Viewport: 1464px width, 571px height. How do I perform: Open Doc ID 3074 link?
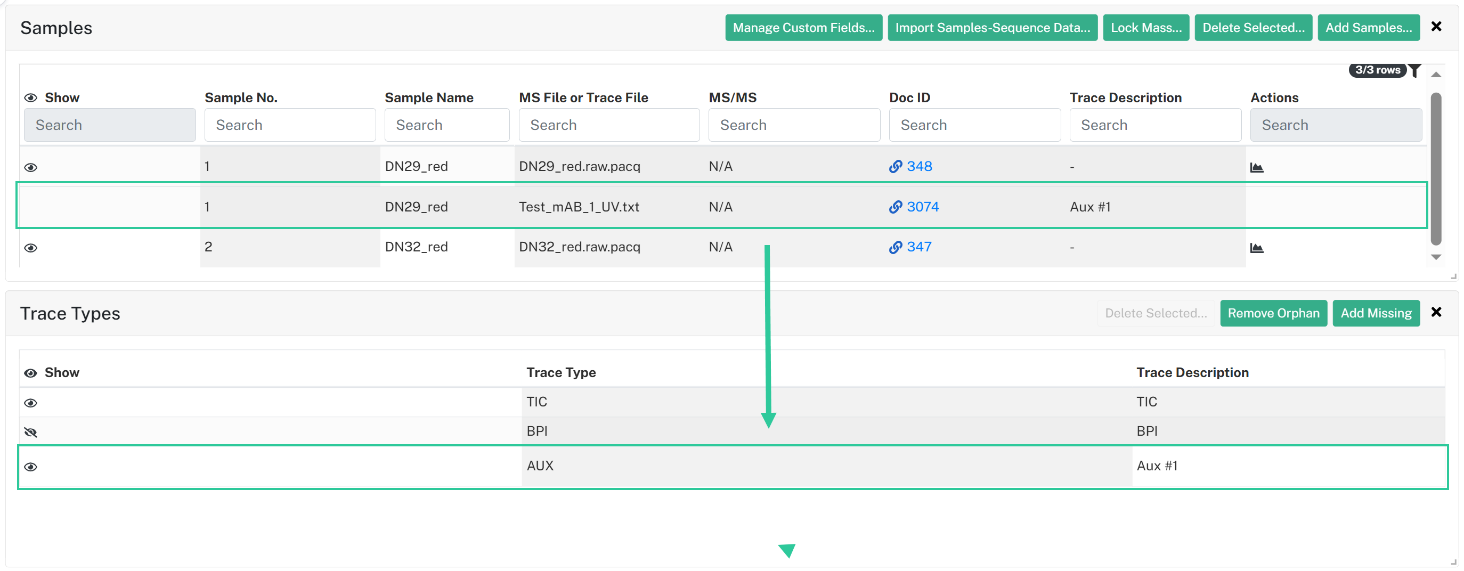coord(923,207)
